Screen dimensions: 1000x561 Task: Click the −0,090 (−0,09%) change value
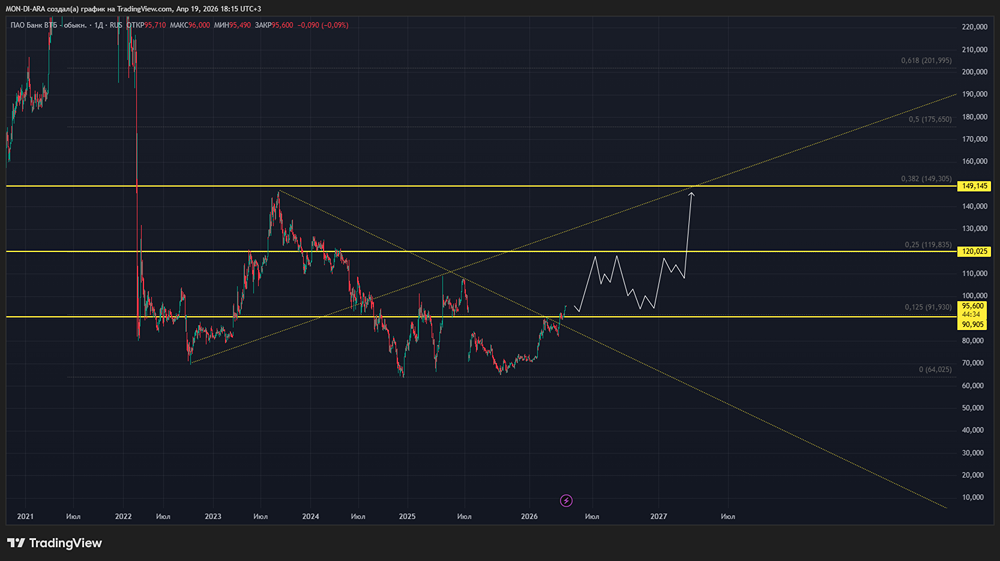[323, 26]
